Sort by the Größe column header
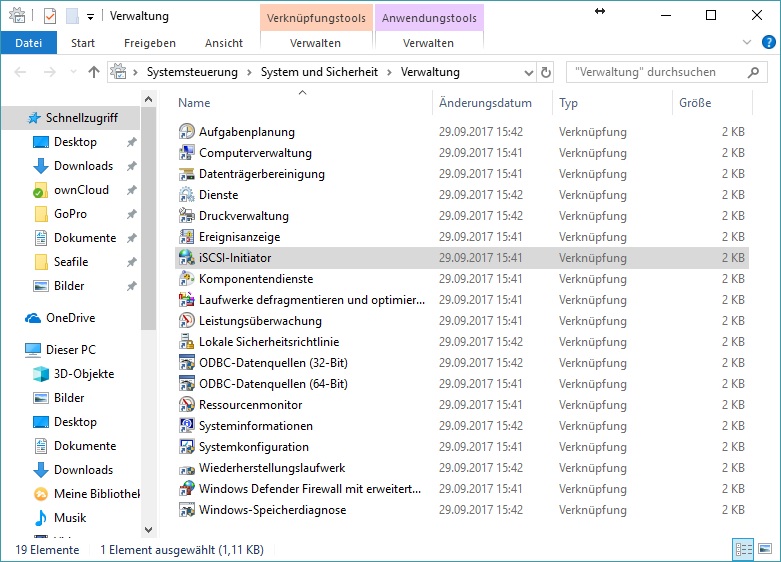Screen dimensions: 781x562 [x=712, y=103]
